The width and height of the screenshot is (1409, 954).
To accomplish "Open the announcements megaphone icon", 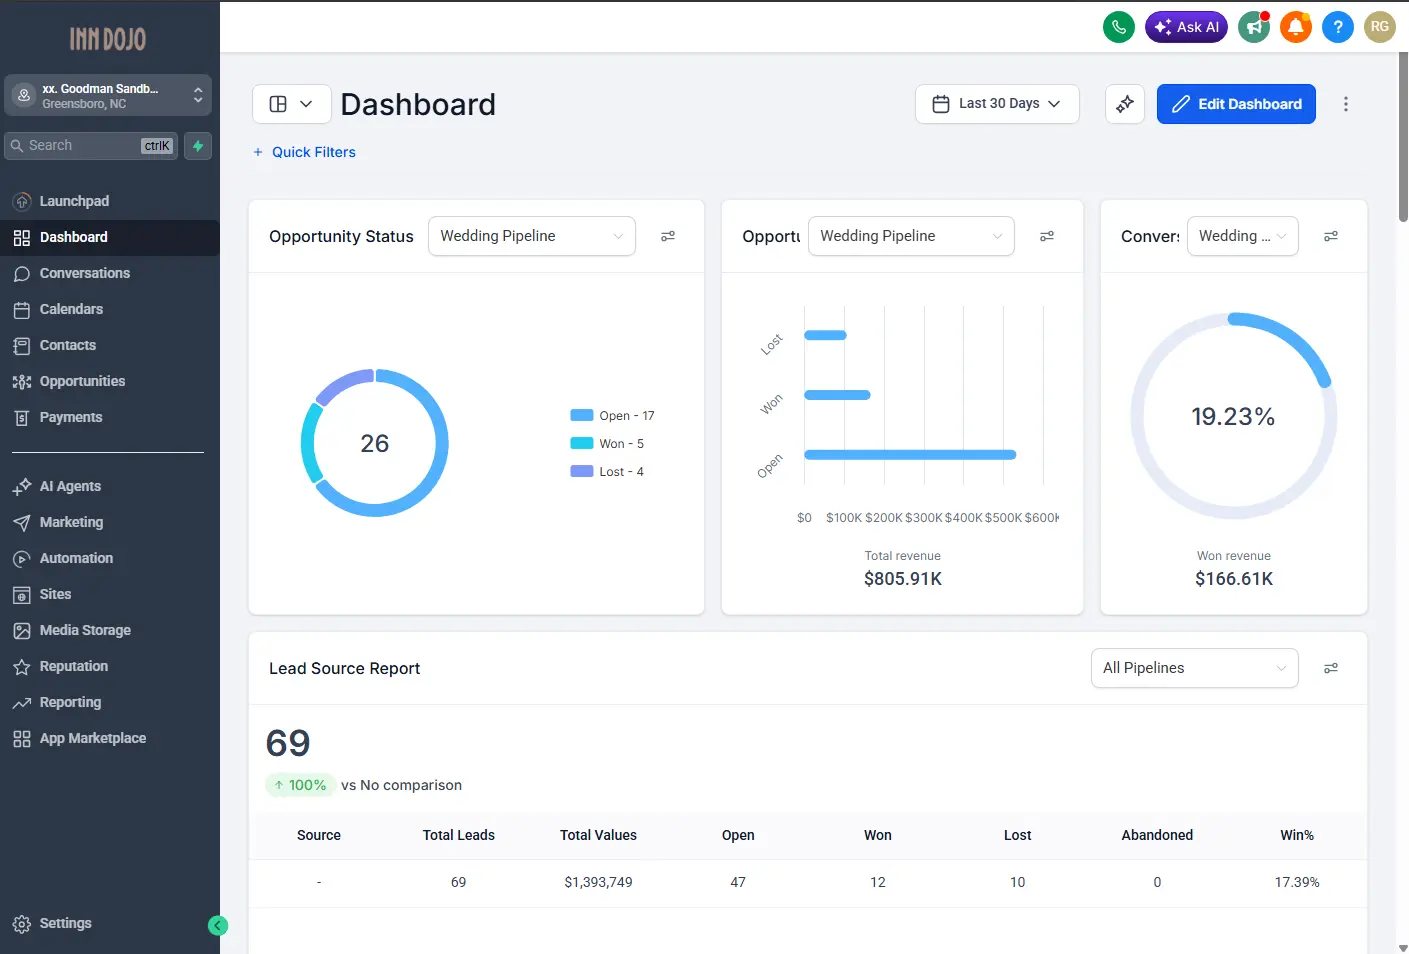I will pyautogui.click(x=1254, y=27).
